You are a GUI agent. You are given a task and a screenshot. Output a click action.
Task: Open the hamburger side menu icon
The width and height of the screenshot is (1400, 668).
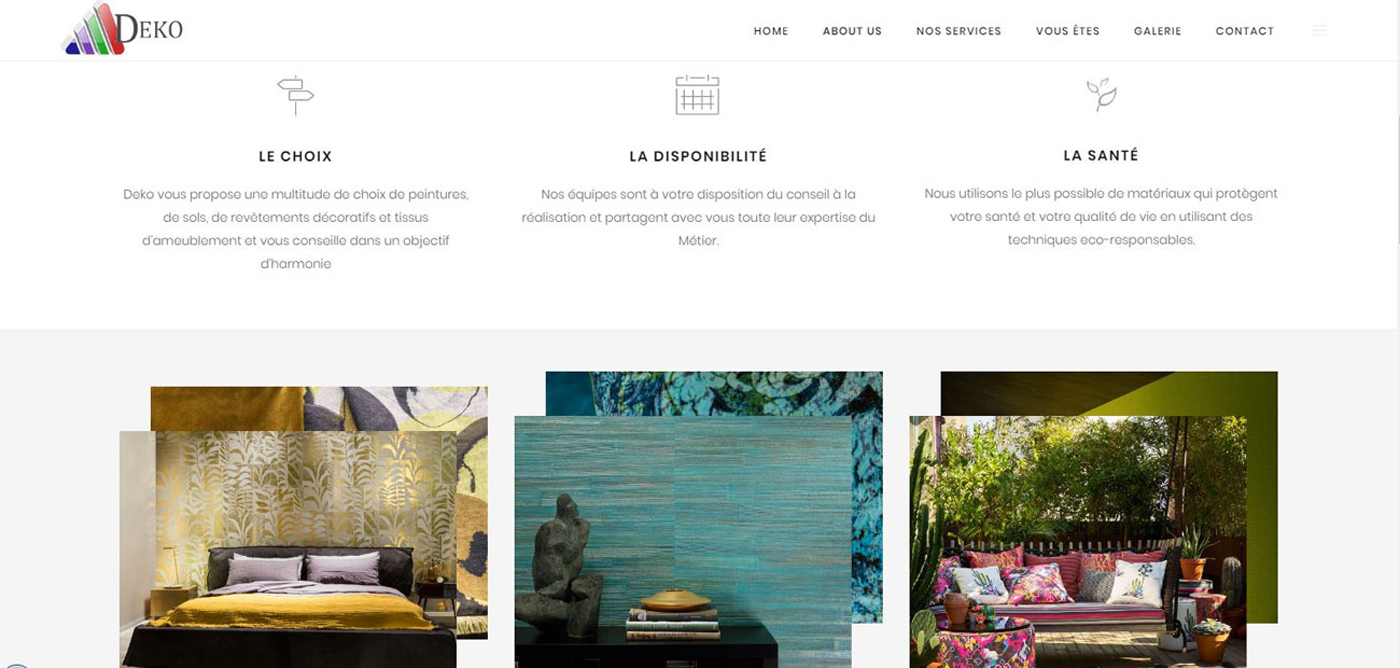click(x=1319, y=31)
